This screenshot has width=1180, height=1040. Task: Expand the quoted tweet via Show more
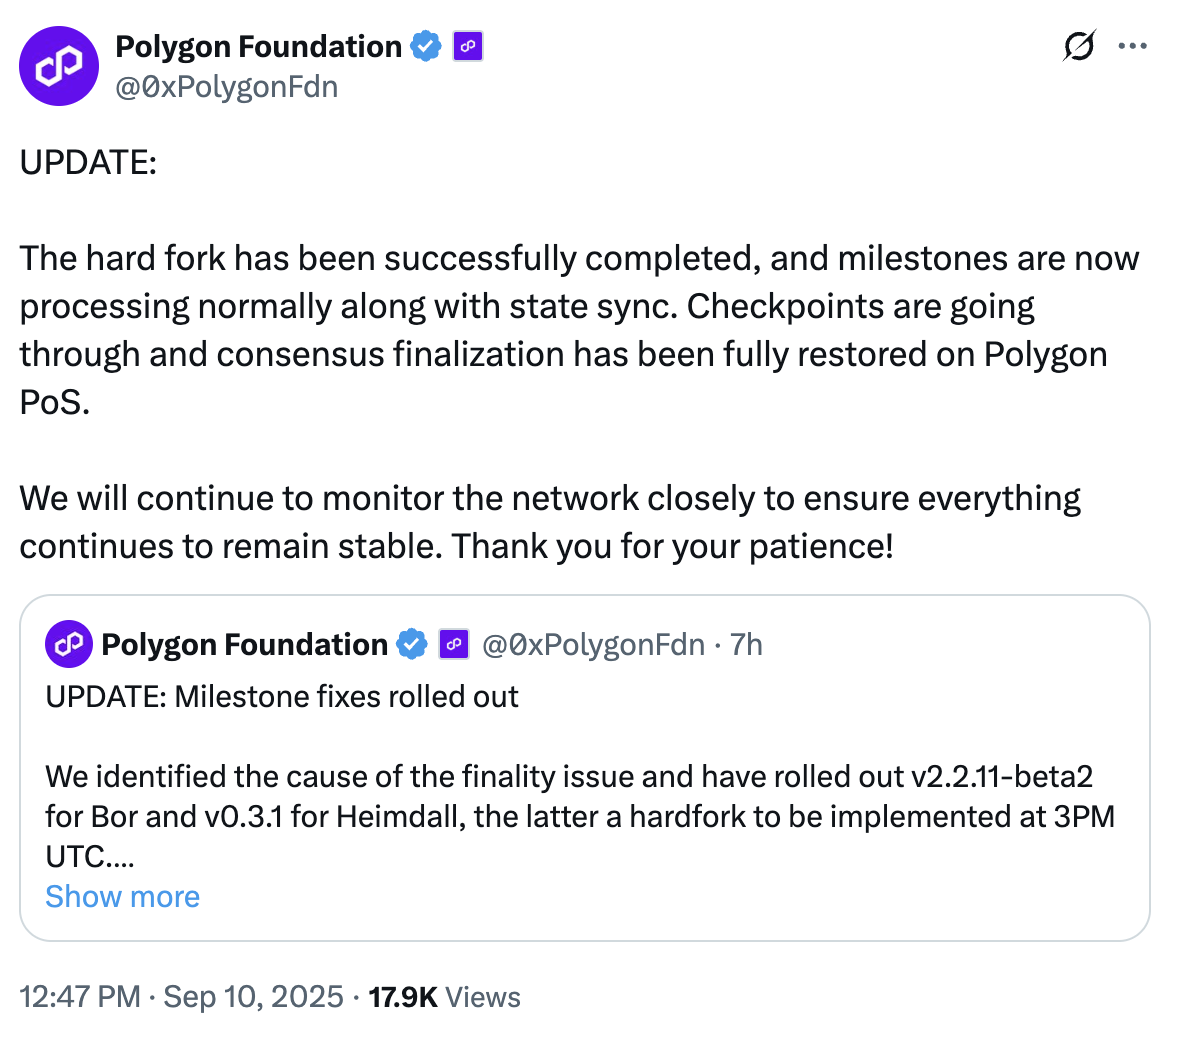pyautogui.click(x=122, y=896)
